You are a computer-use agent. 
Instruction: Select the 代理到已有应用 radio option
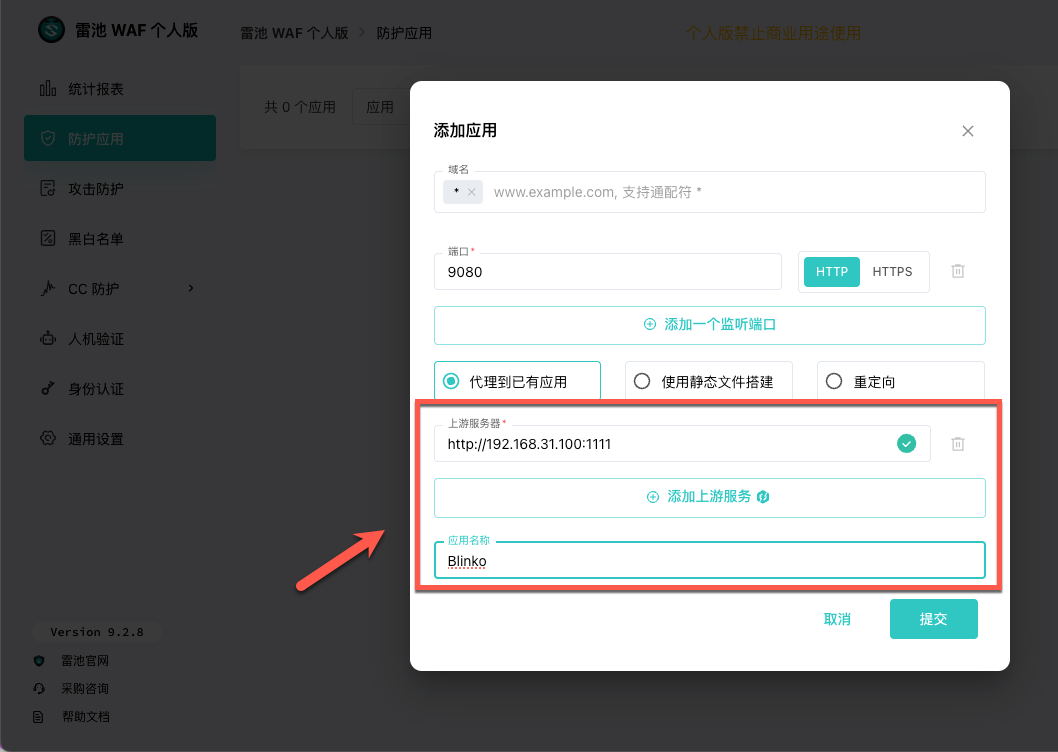tap(518, 381)
